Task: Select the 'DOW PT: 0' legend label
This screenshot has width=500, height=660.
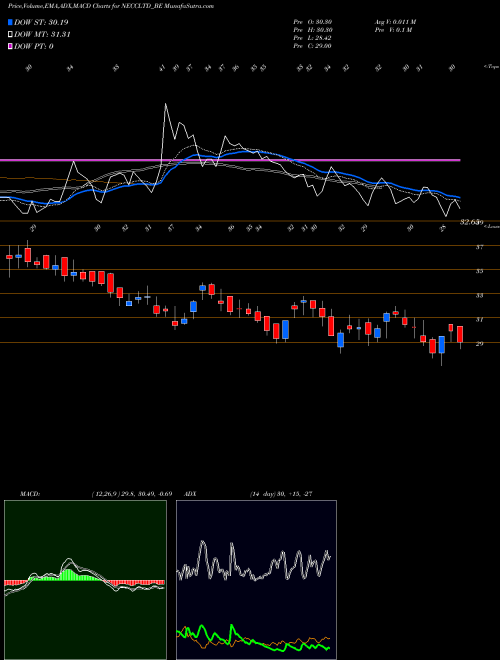Action: pyautogui.click(x=34, y=46)
